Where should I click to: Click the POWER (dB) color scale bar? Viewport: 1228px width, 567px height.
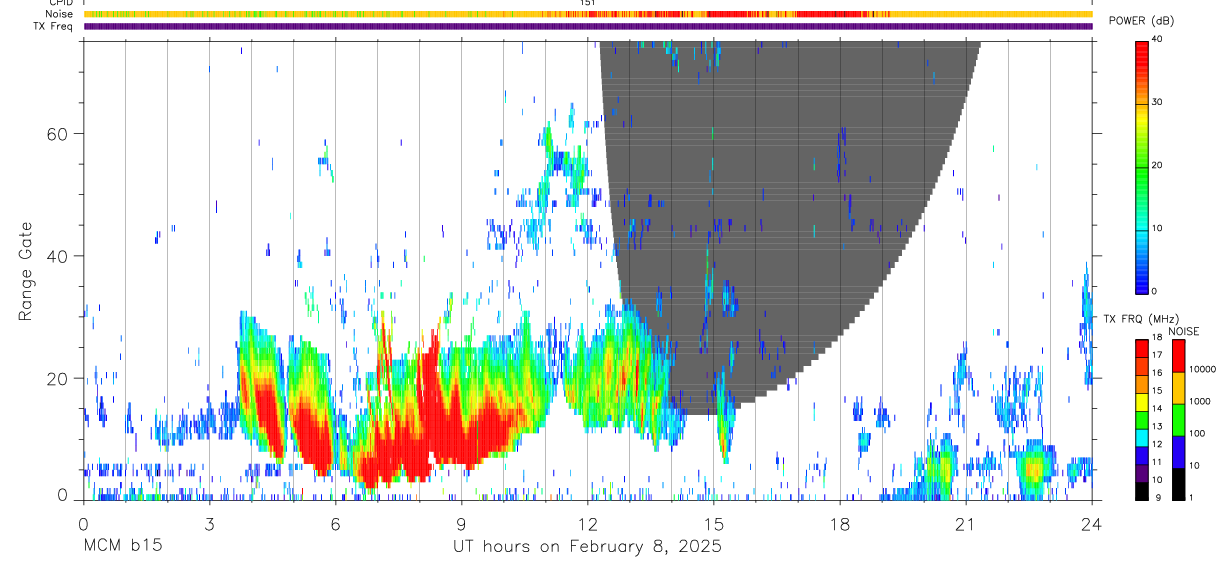[x=1142, y=166]
